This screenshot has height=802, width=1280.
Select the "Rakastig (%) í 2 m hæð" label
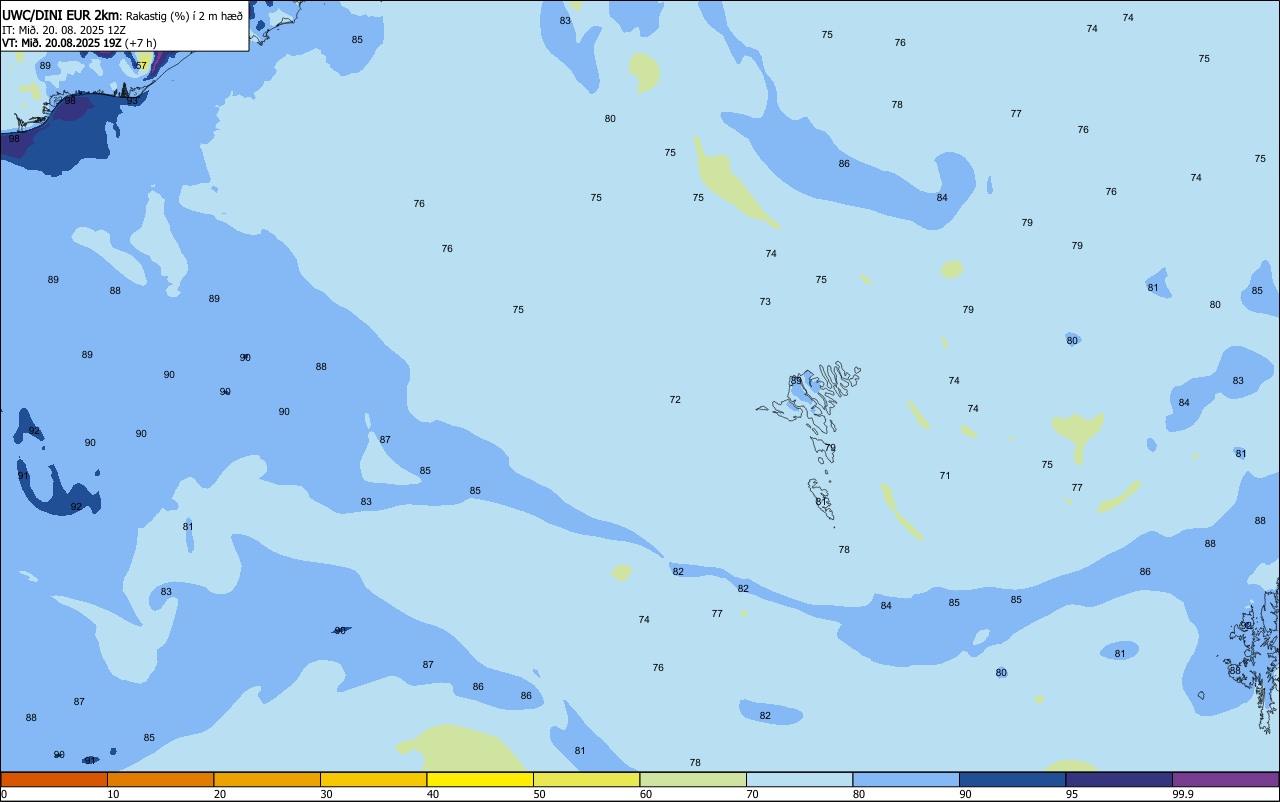(x=184, y=15)
